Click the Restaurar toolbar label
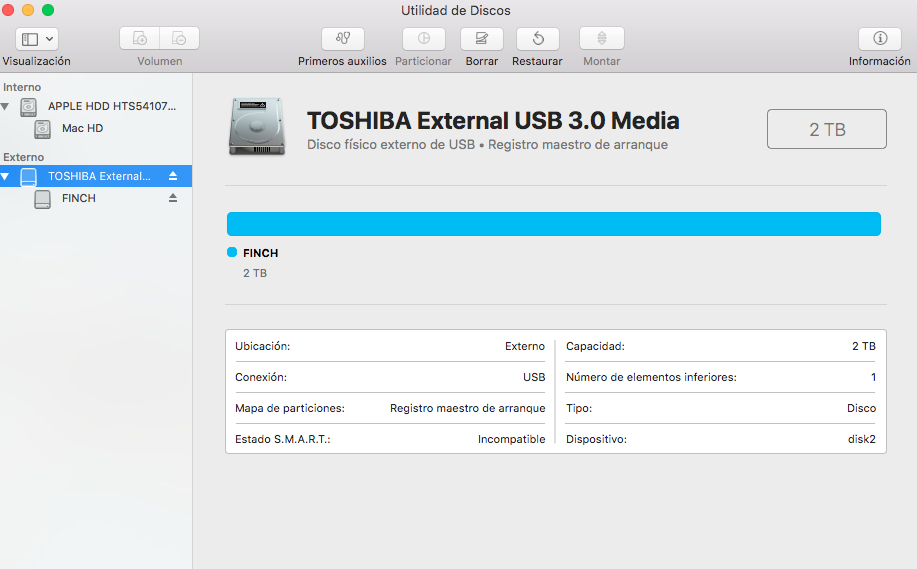Screen dimensions: 917x569 tap(537, 61)
